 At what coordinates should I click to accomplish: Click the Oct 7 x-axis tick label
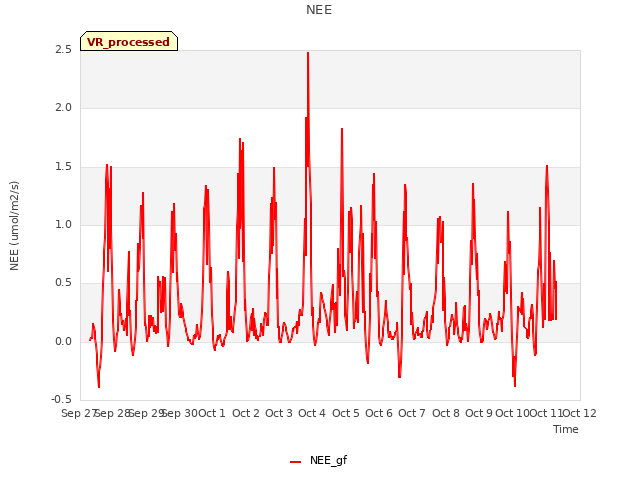point(412,413)
